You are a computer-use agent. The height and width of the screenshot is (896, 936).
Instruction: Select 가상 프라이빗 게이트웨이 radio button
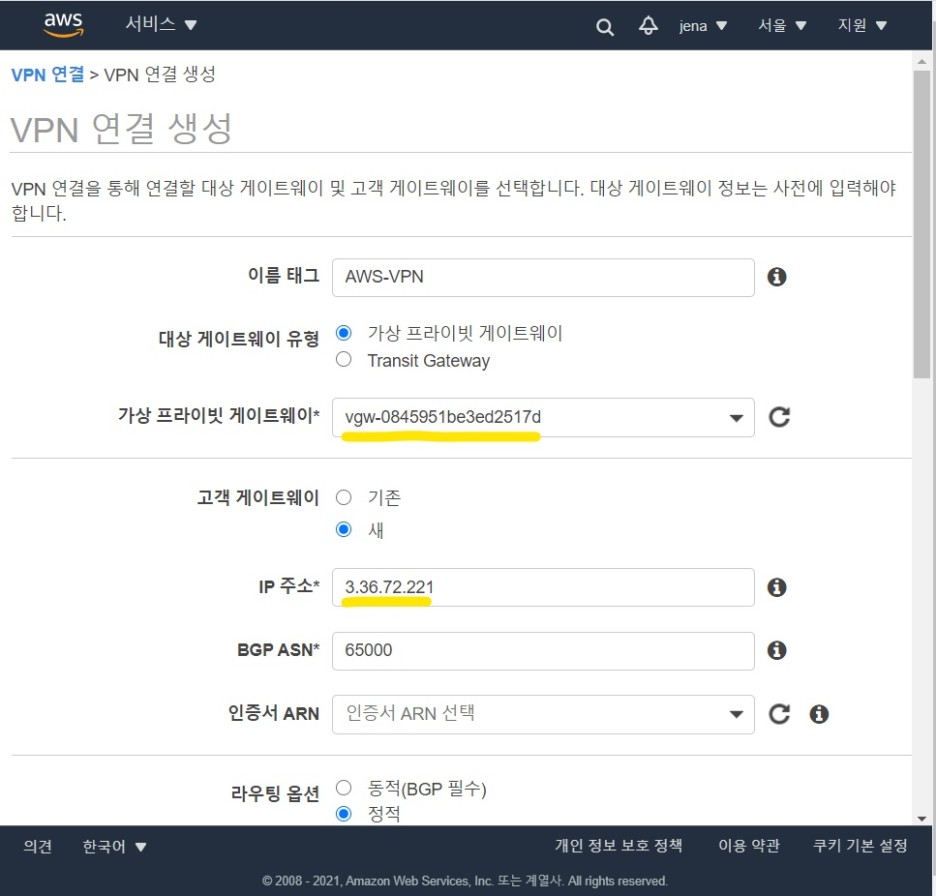pos(344,333)
